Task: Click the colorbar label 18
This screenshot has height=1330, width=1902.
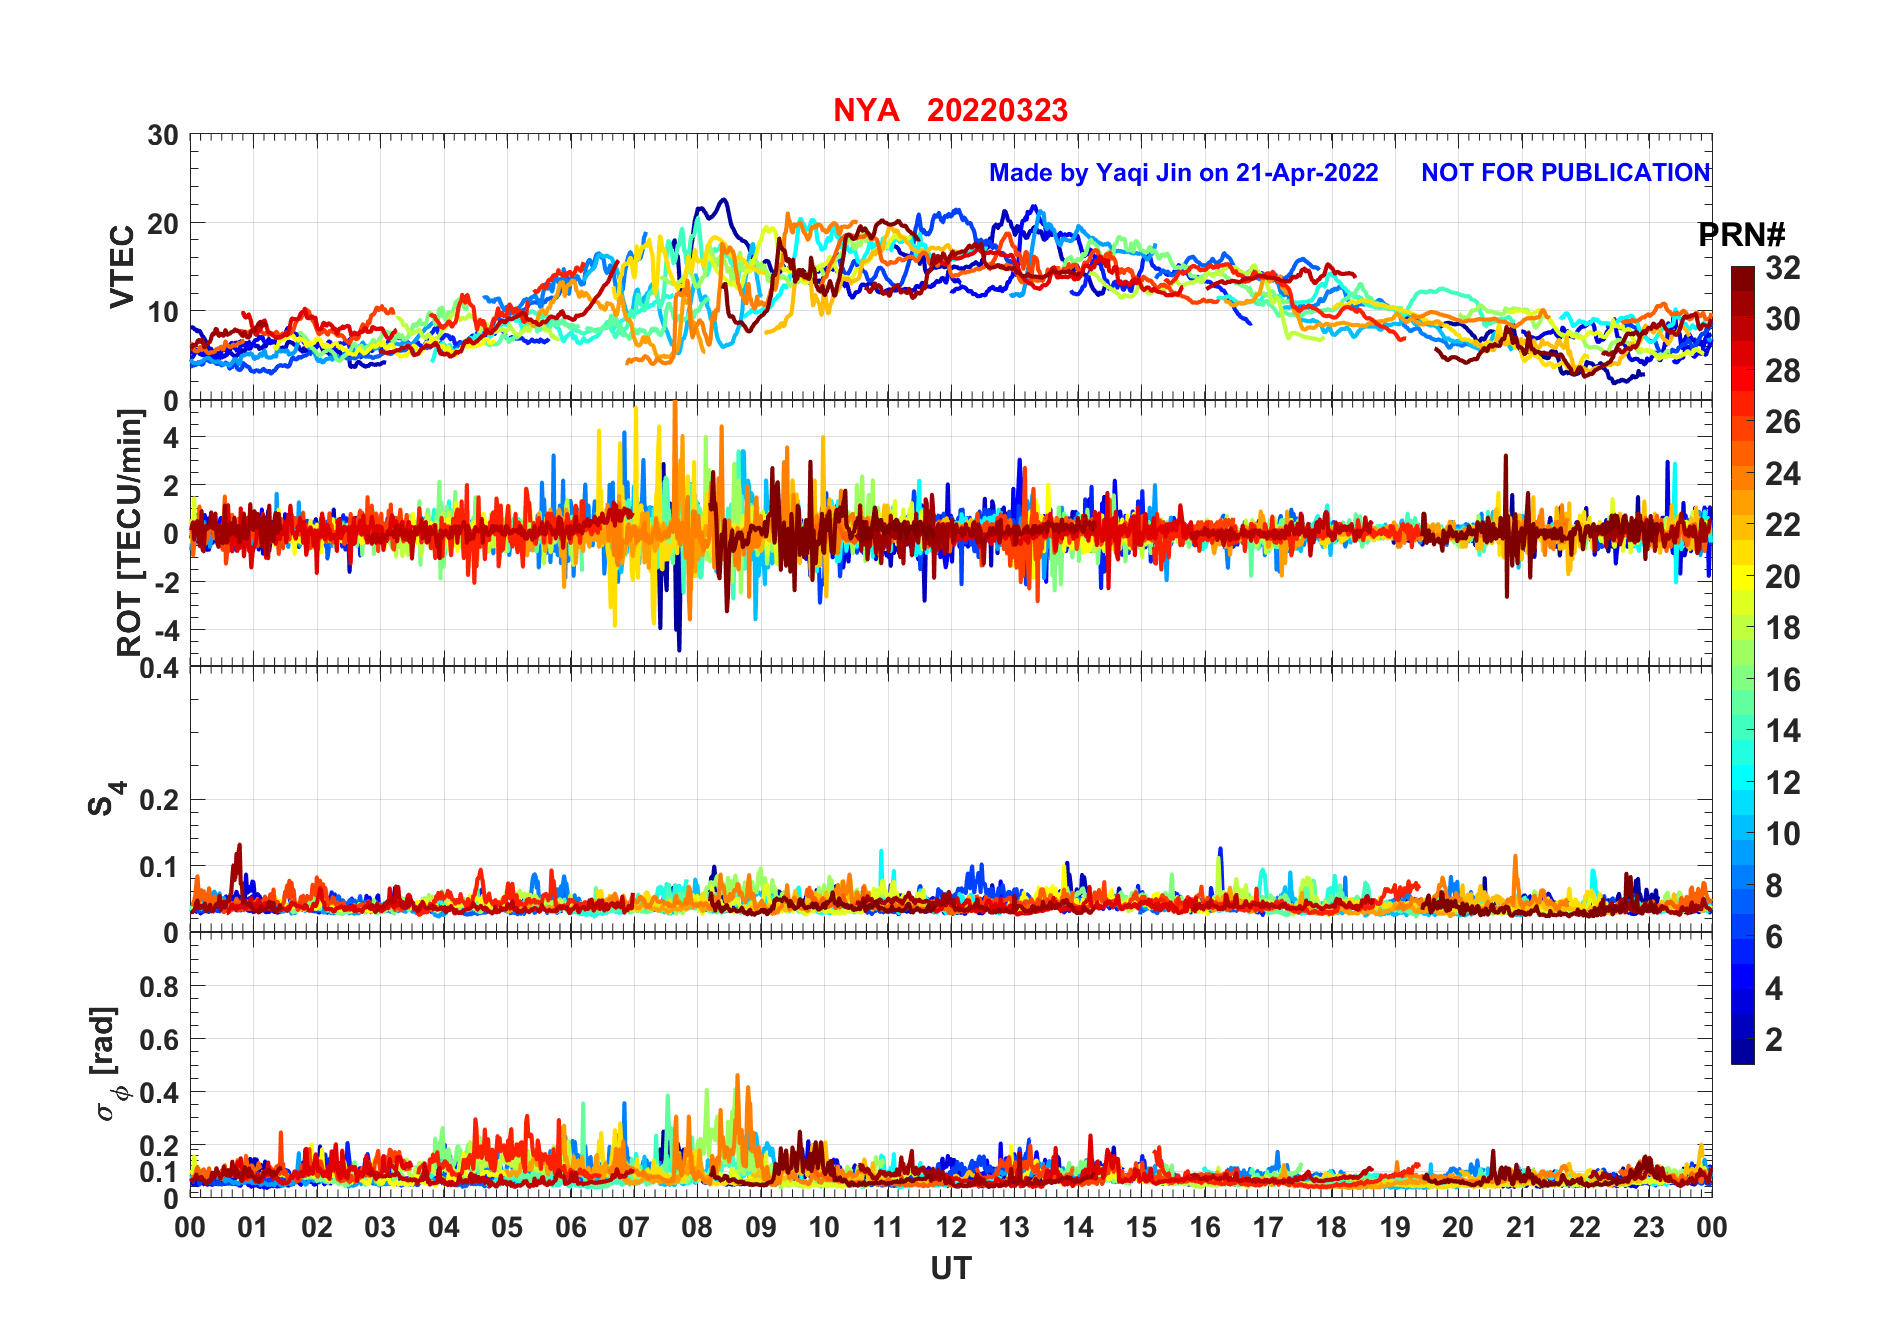Action: click(1783, 628)
